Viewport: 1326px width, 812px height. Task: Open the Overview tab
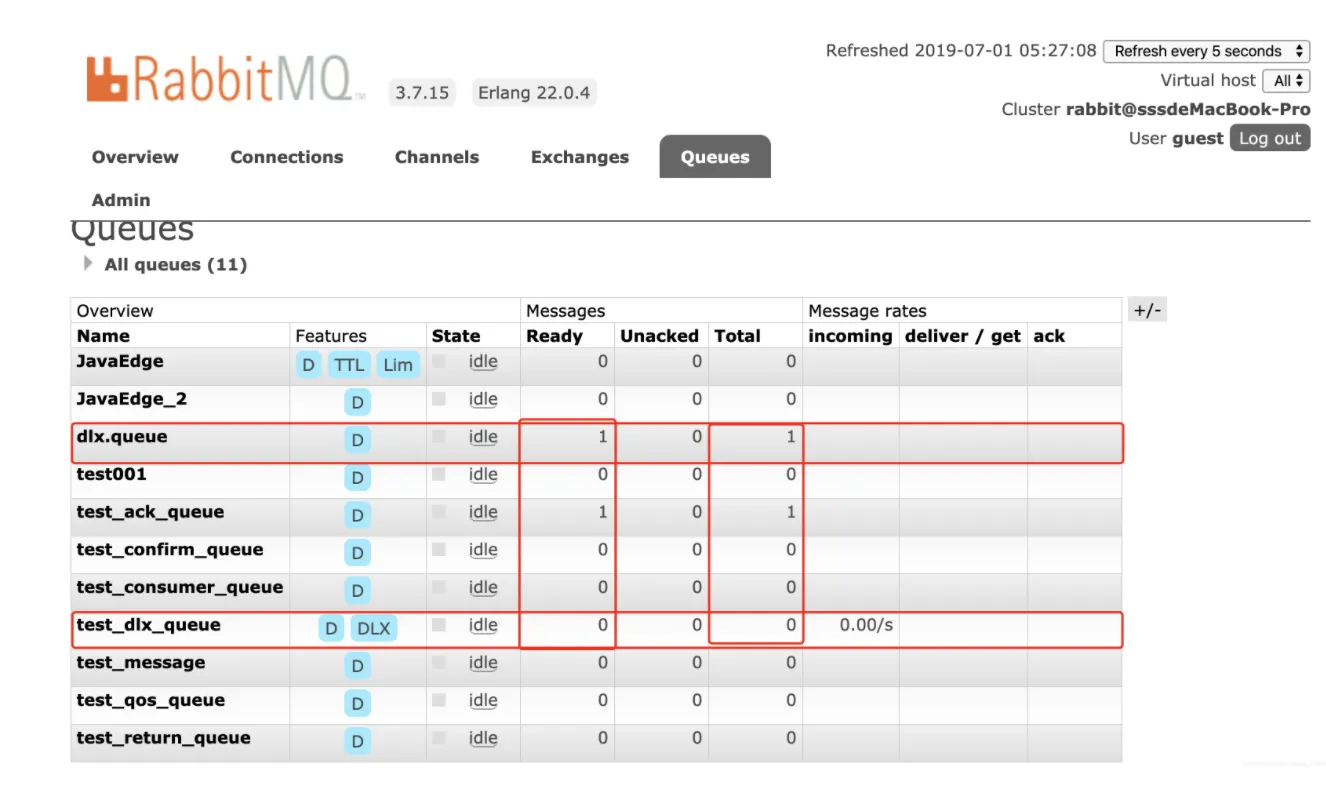[x=135, y=157]
